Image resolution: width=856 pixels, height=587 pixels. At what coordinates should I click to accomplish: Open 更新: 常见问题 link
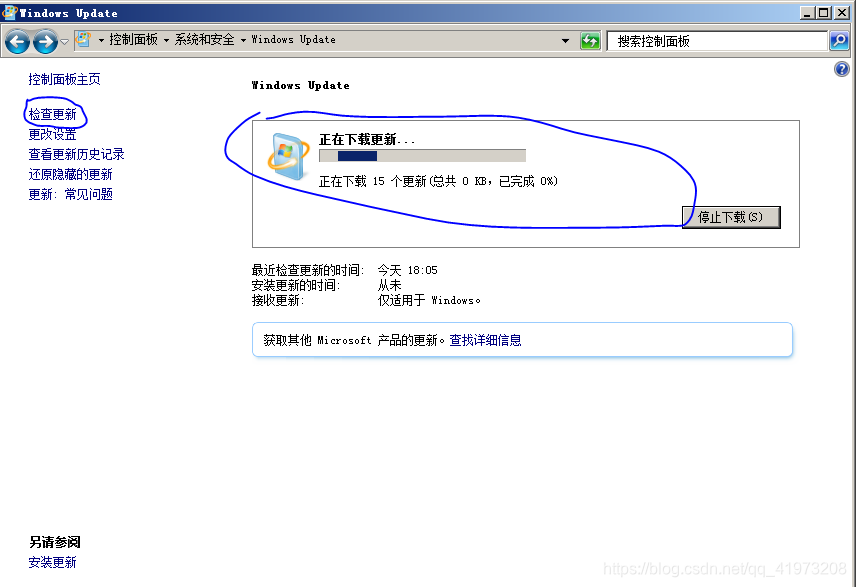click(x=70, y=194)
